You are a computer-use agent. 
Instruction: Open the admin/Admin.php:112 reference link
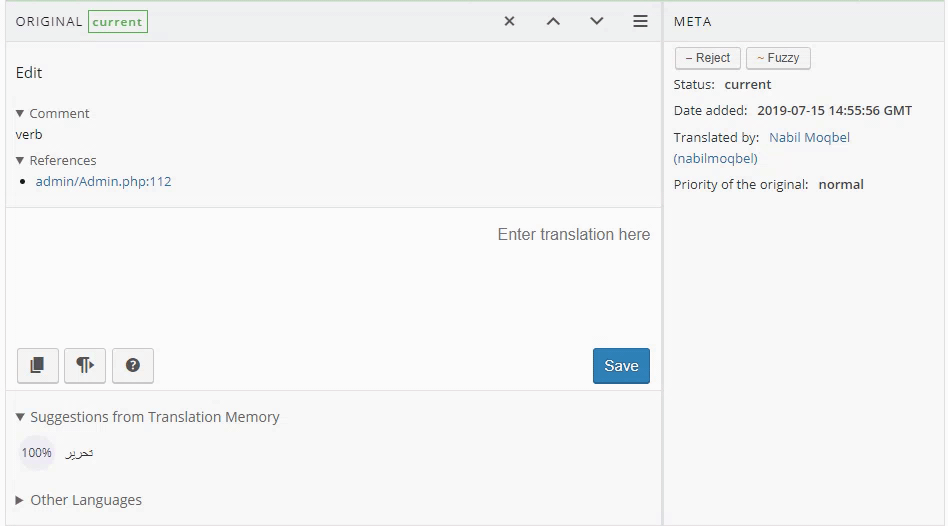[103, 181]
